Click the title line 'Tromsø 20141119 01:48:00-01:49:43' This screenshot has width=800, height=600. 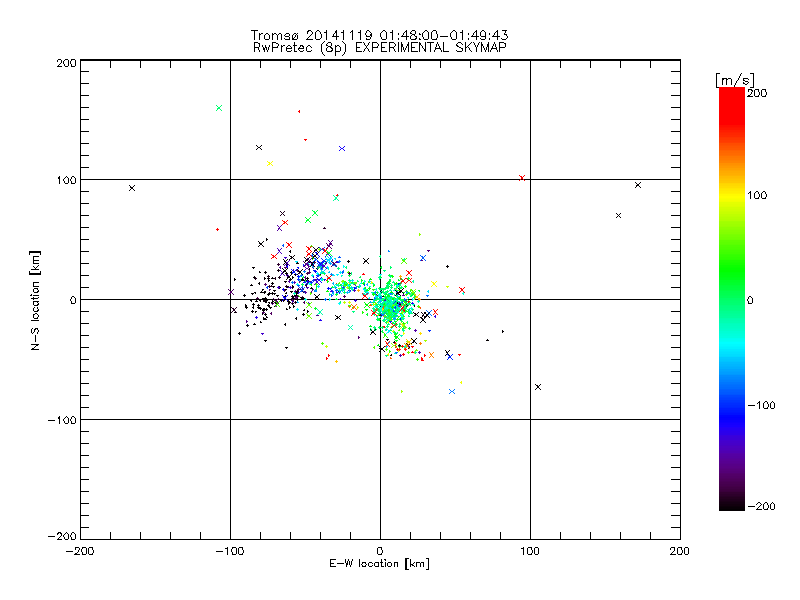[379, 35]
